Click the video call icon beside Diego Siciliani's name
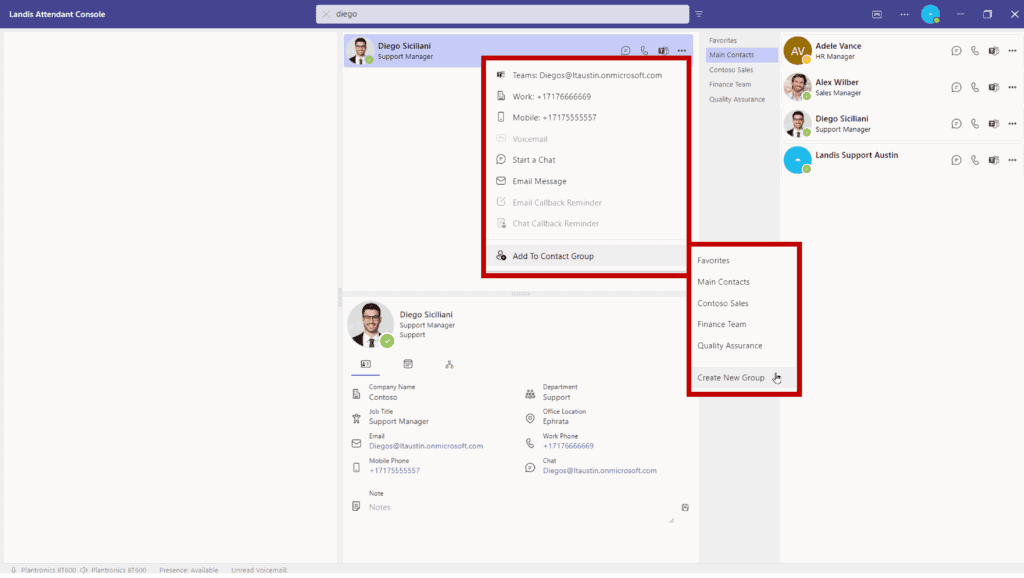The height and width of the screenshot is (578, 1024). (x=662, y=50)
